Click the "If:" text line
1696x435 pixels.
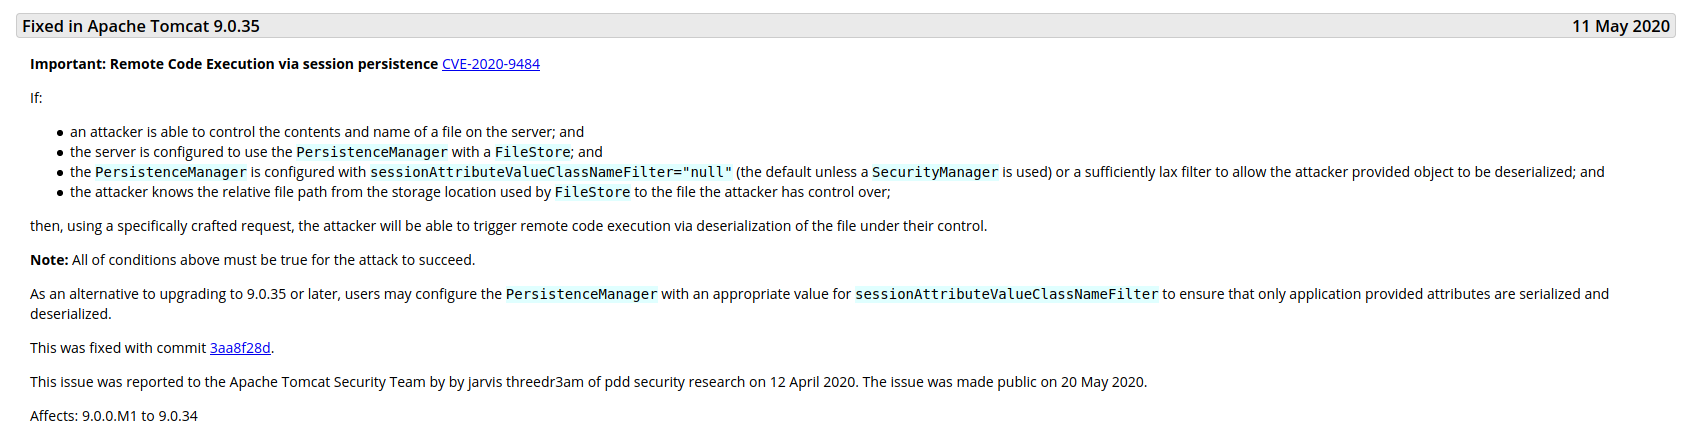click(36, 98)
